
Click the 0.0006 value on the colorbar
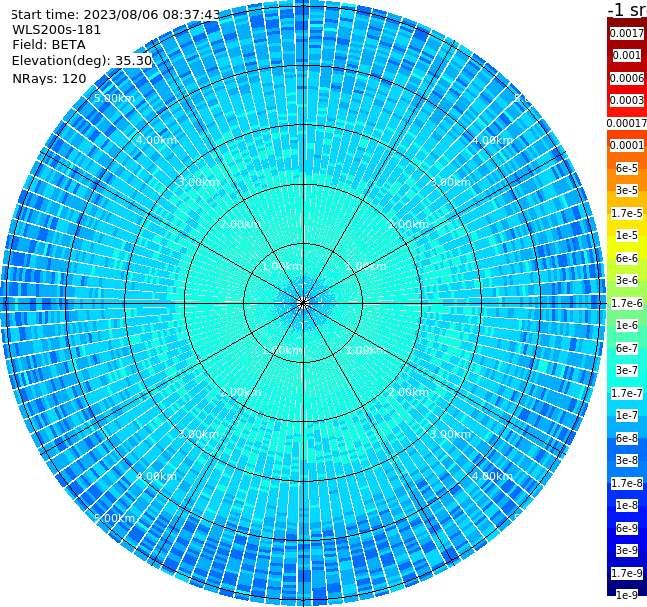click(x=627, y=78)
